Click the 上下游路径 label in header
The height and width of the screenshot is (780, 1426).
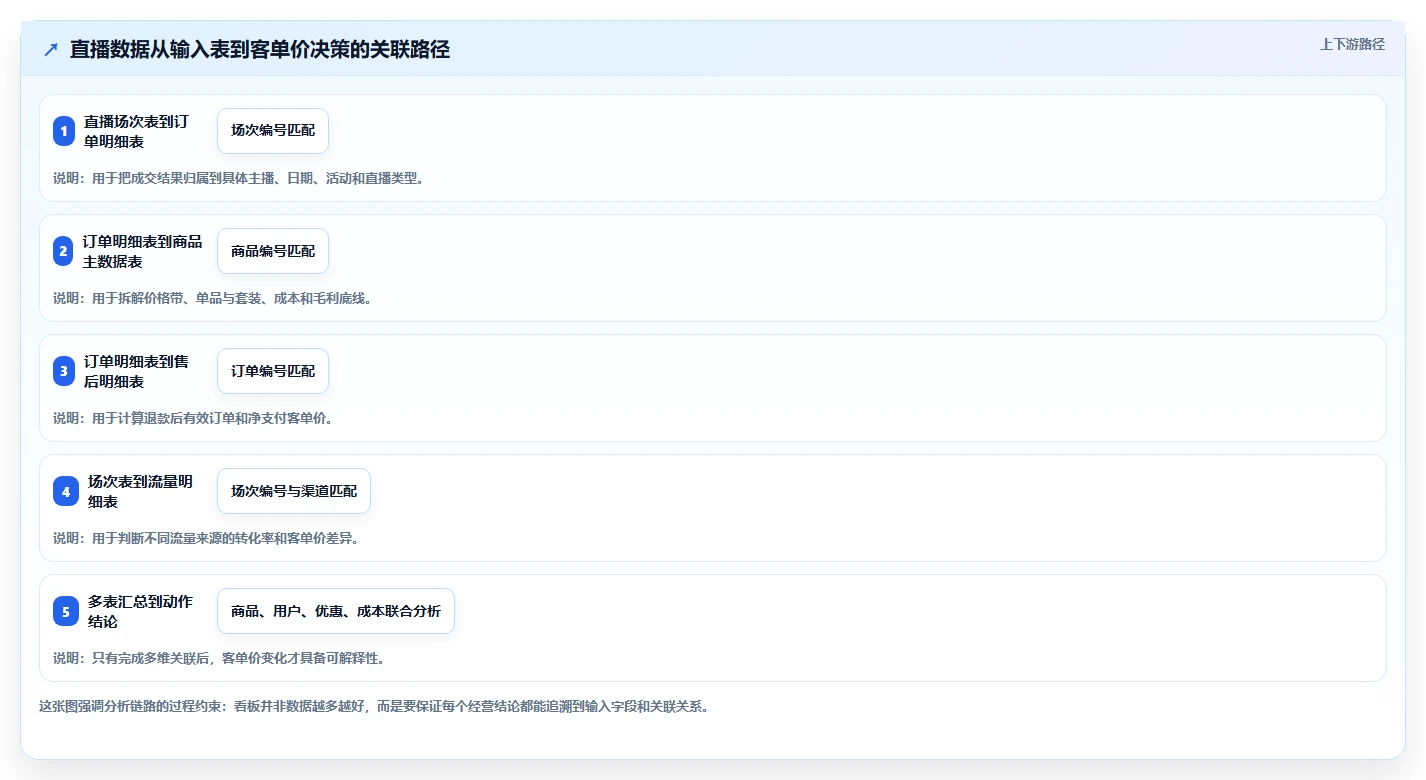[x=1352, y=44]
